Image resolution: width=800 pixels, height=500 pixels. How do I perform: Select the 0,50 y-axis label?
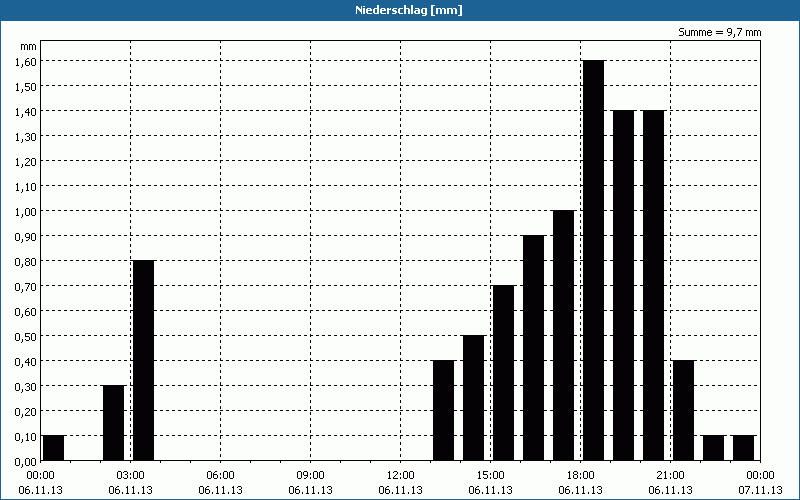pyautogui.click(x=26, y=336)
